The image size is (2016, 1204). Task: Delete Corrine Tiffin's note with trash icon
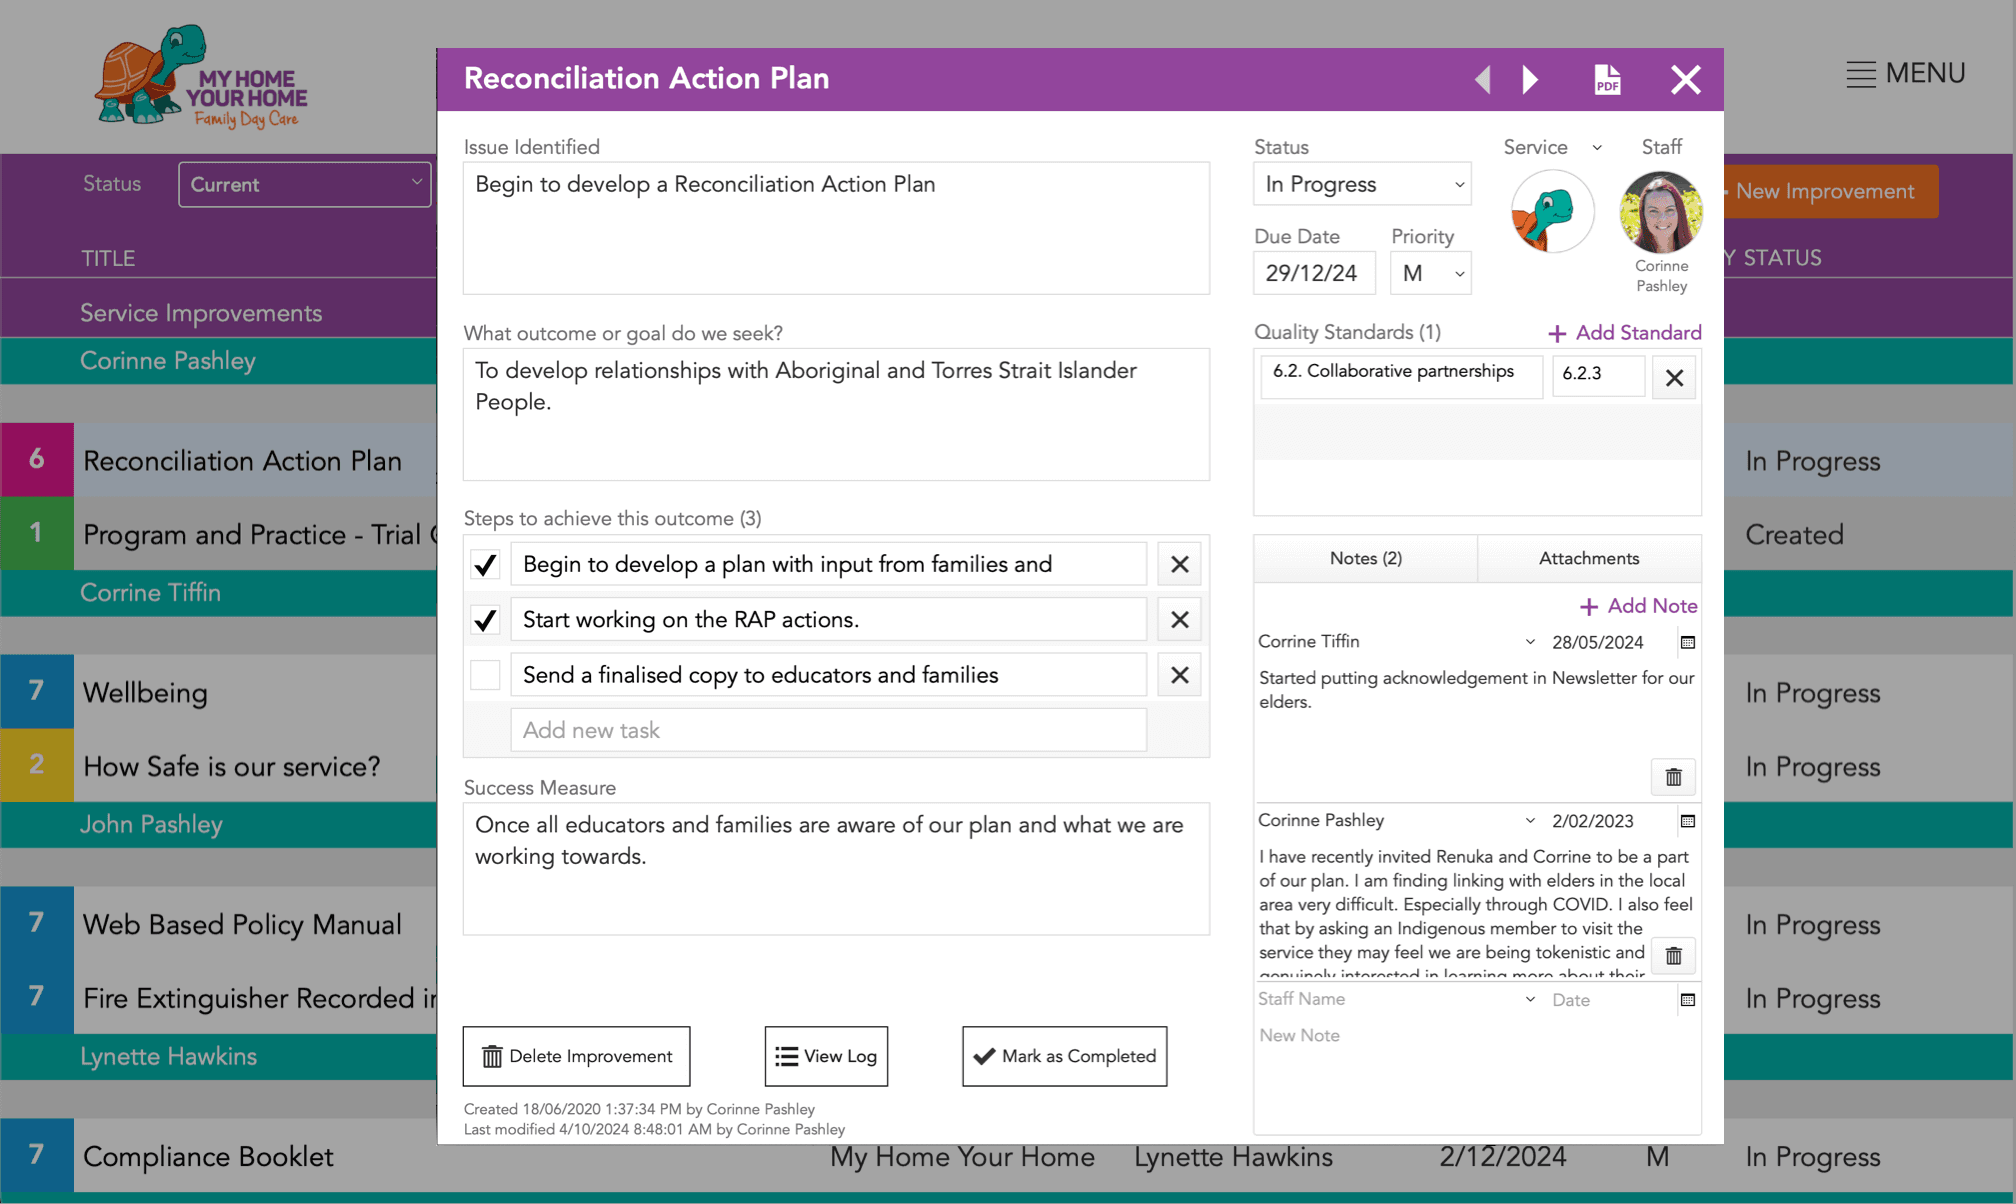[1673, 777]
